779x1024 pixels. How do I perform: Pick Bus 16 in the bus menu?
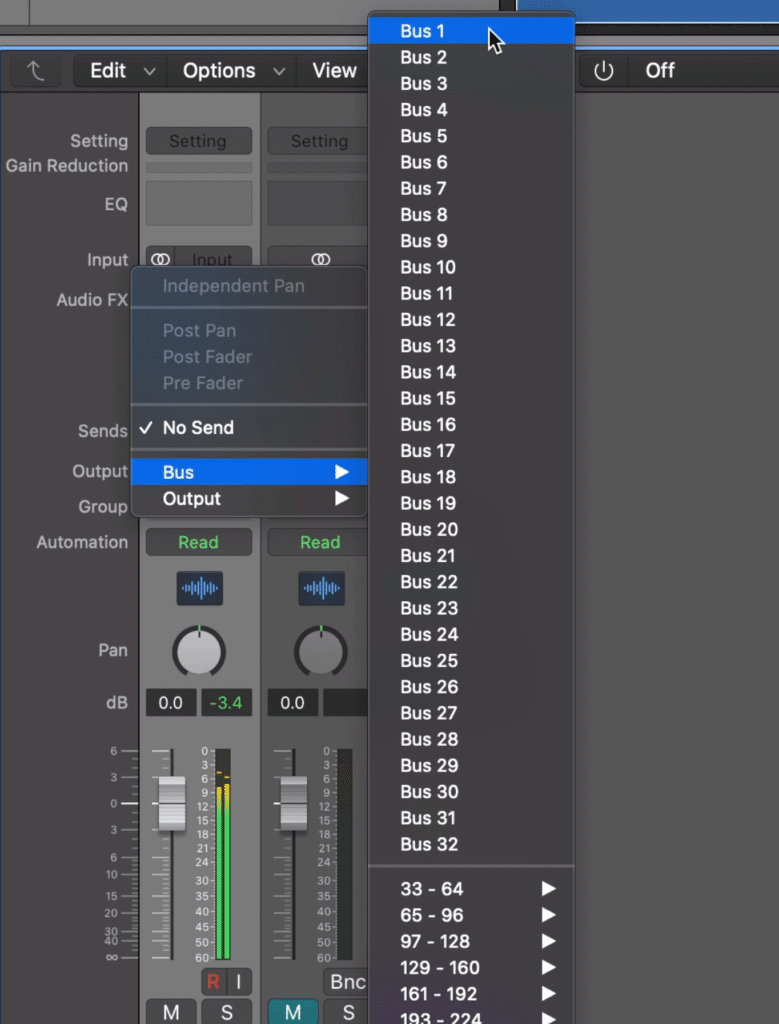tap(471, 424)
